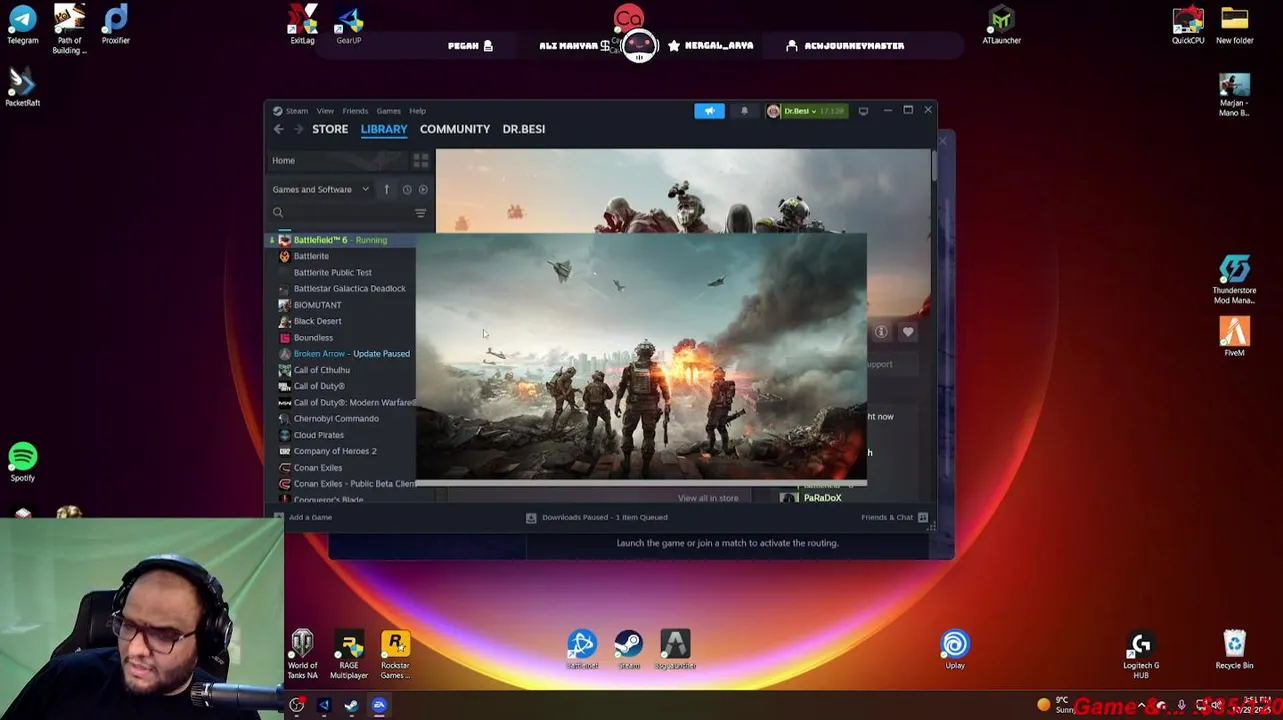Open the DR.BESI profile tab
This screenshot has width=1283, height=720.
point(524,129)
